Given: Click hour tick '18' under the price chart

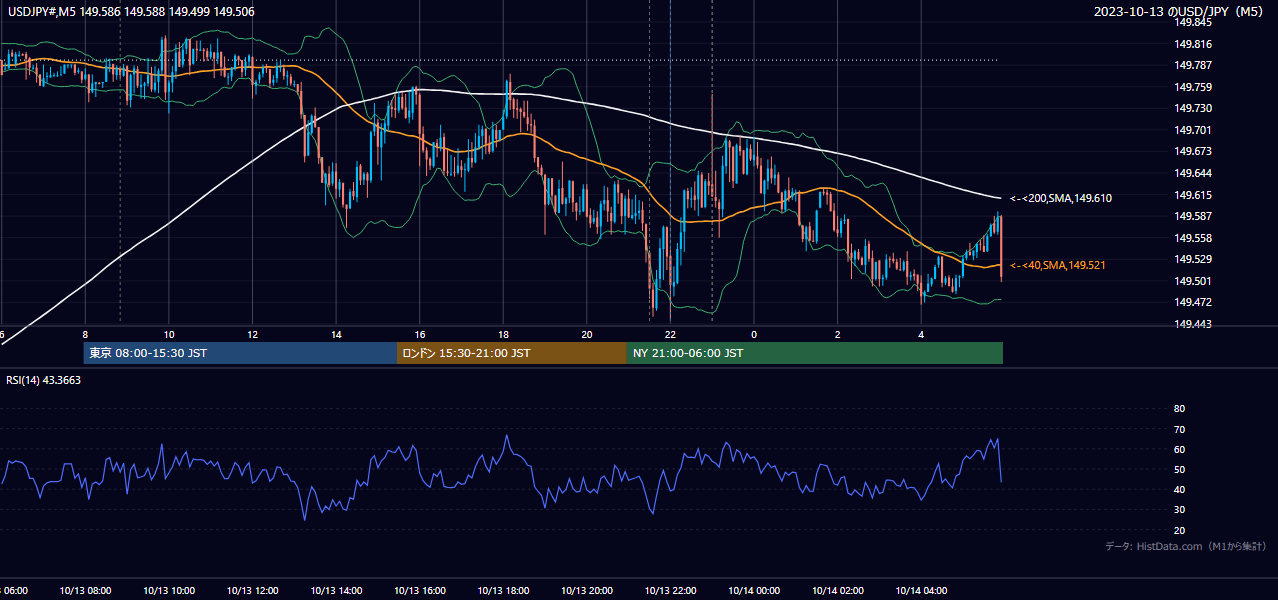Looking at the screenshot, I should 503,334.
